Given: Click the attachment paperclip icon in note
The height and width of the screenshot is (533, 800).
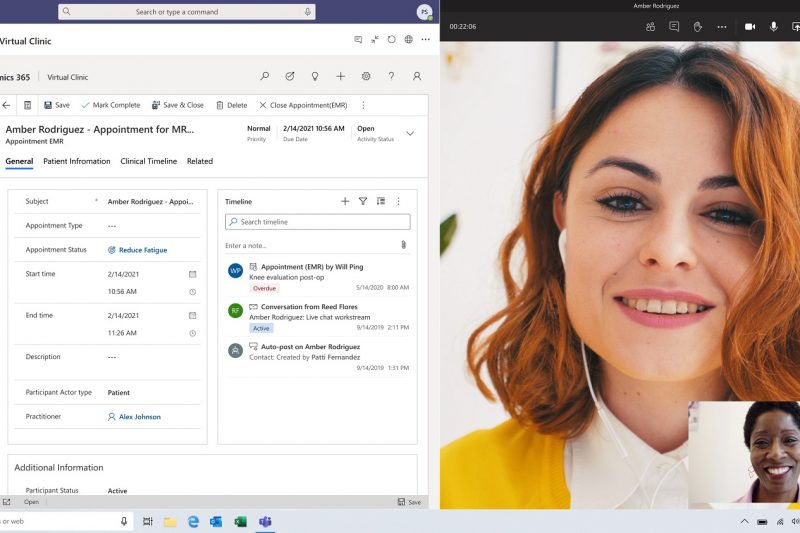Looking at the screenshot, I should tap(403, 245).
